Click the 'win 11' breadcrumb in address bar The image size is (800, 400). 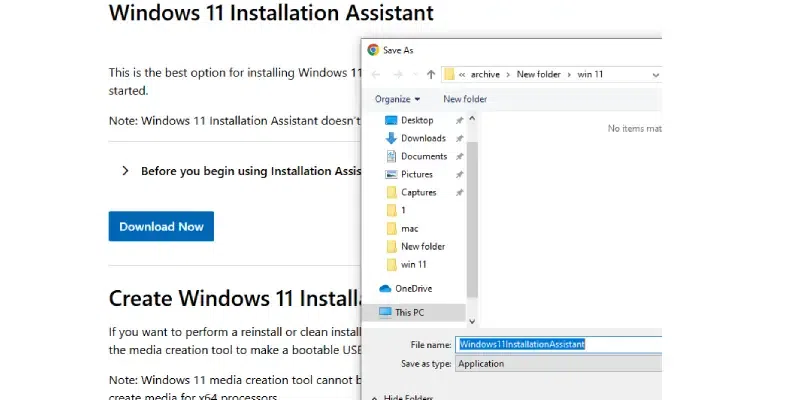point(590,74)
